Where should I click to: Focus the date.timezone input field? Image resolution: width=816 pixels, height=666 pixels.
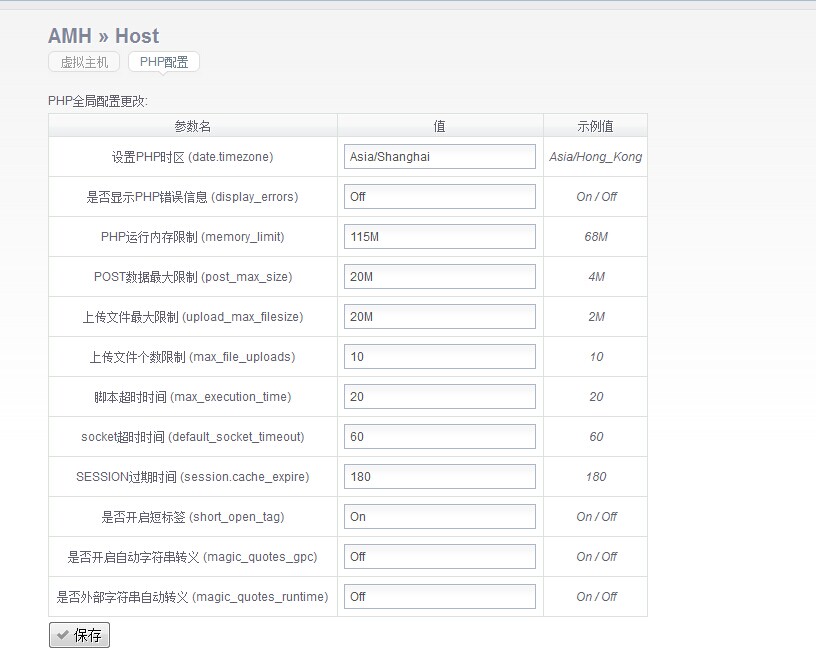tap(440, 157)
